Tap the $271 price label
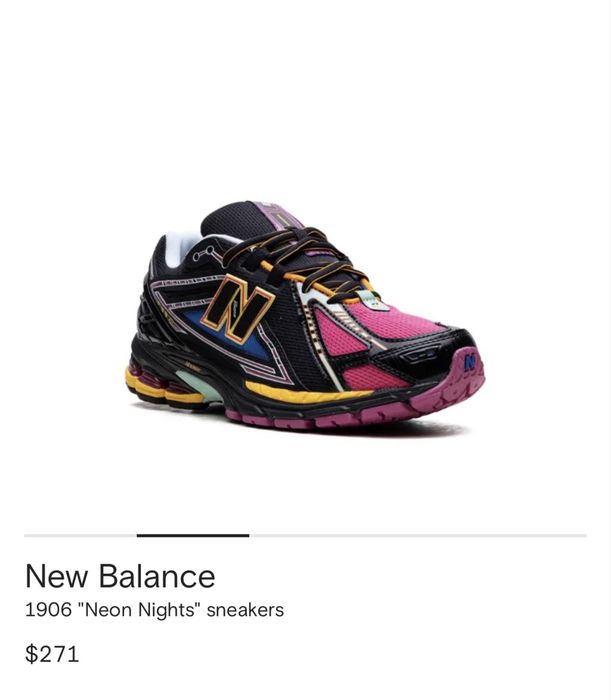 click(52, 654)
